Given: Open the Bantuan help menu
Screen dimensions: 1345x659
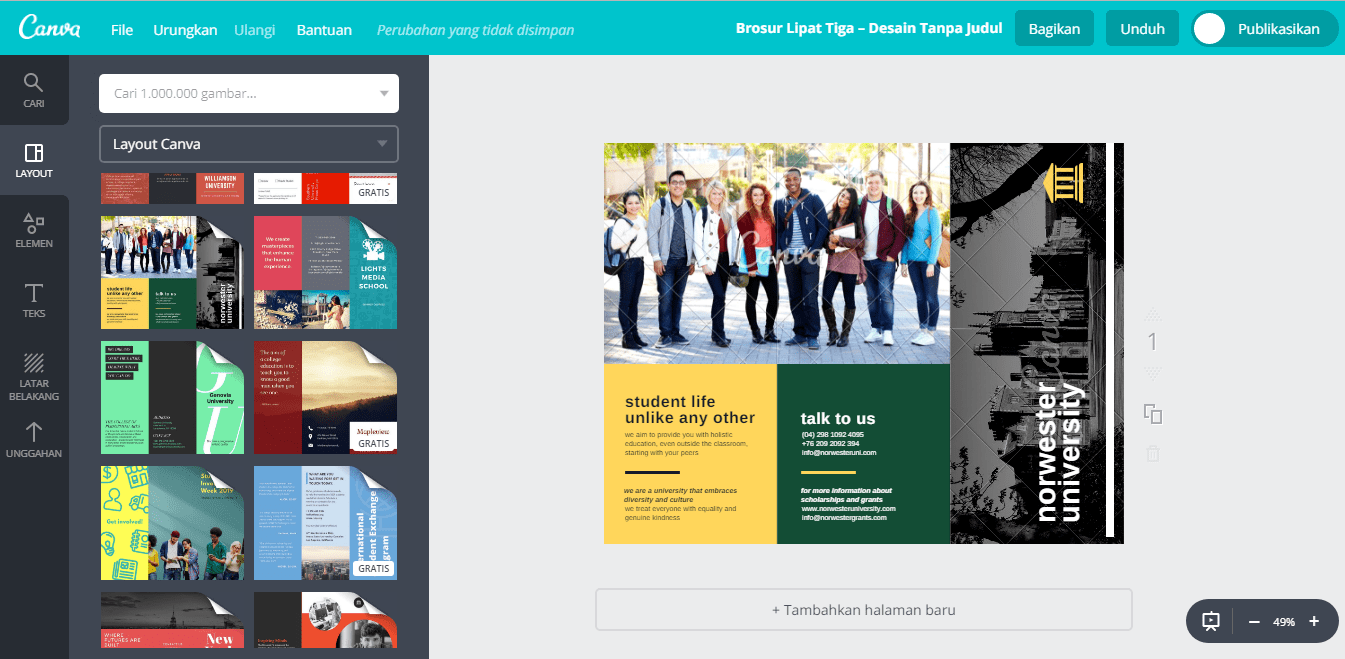Looking at the screenshot, I should [324, 29].
